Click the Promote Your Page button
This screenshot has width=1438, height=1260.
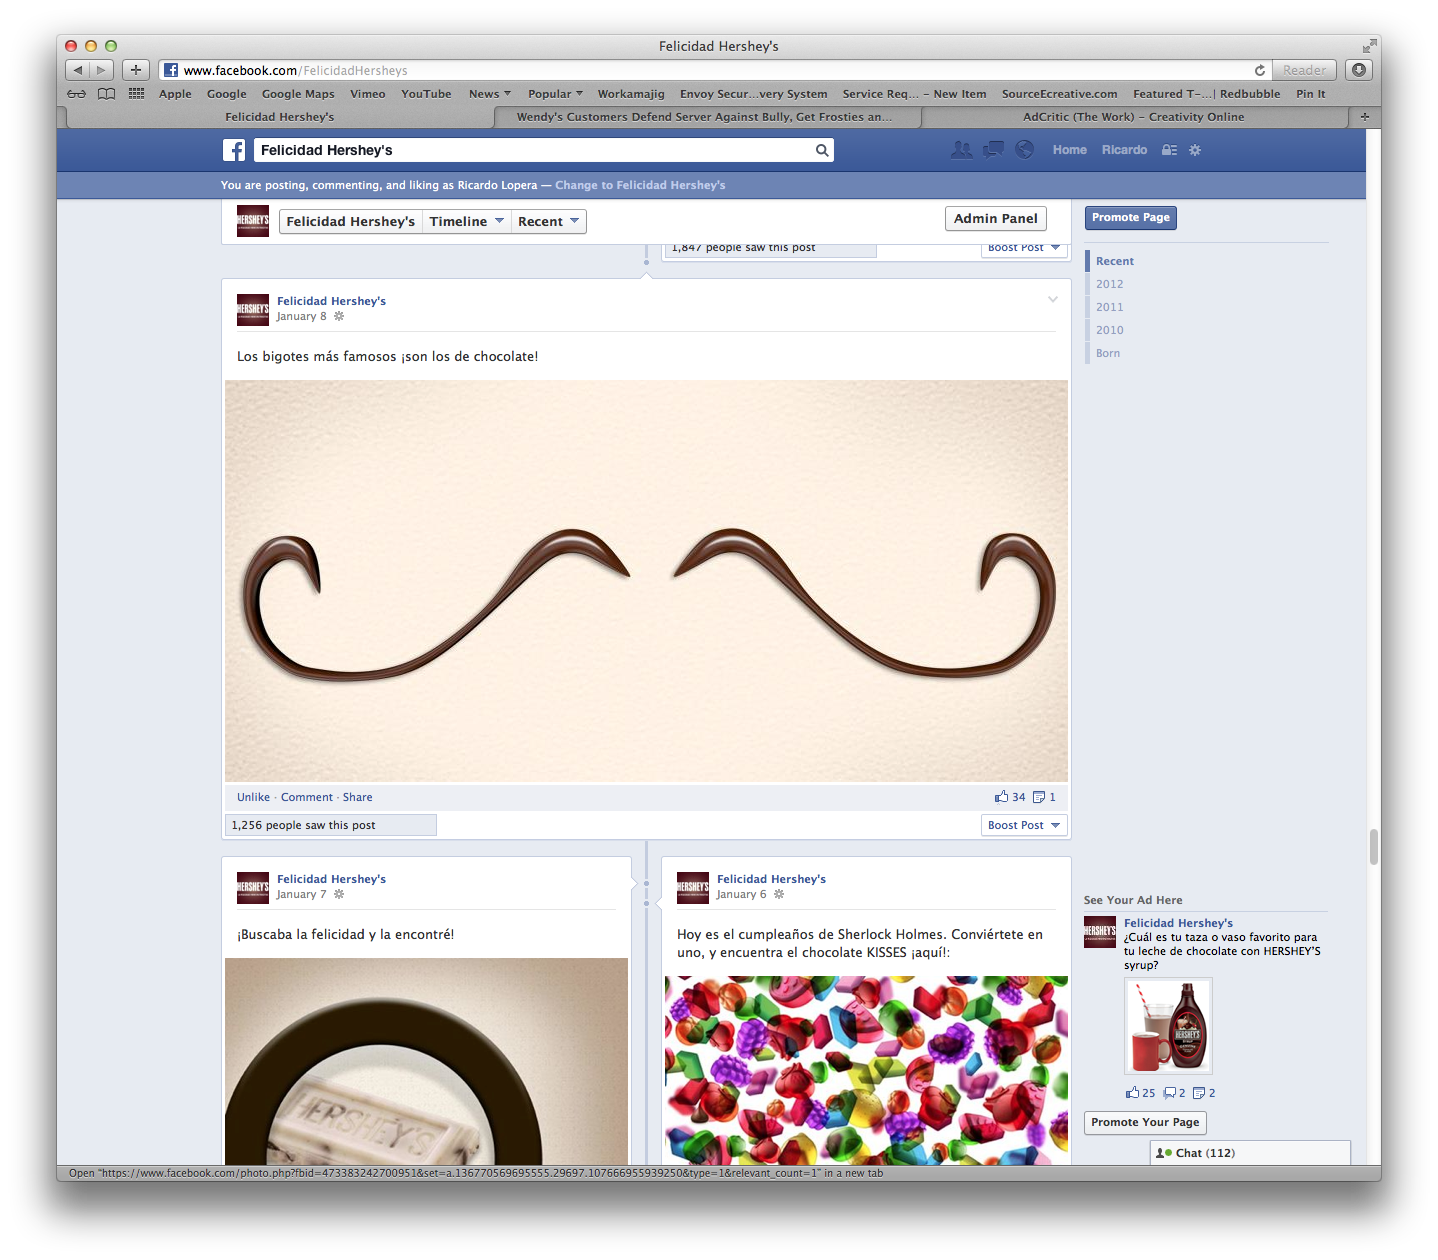coord(1145,1123)
